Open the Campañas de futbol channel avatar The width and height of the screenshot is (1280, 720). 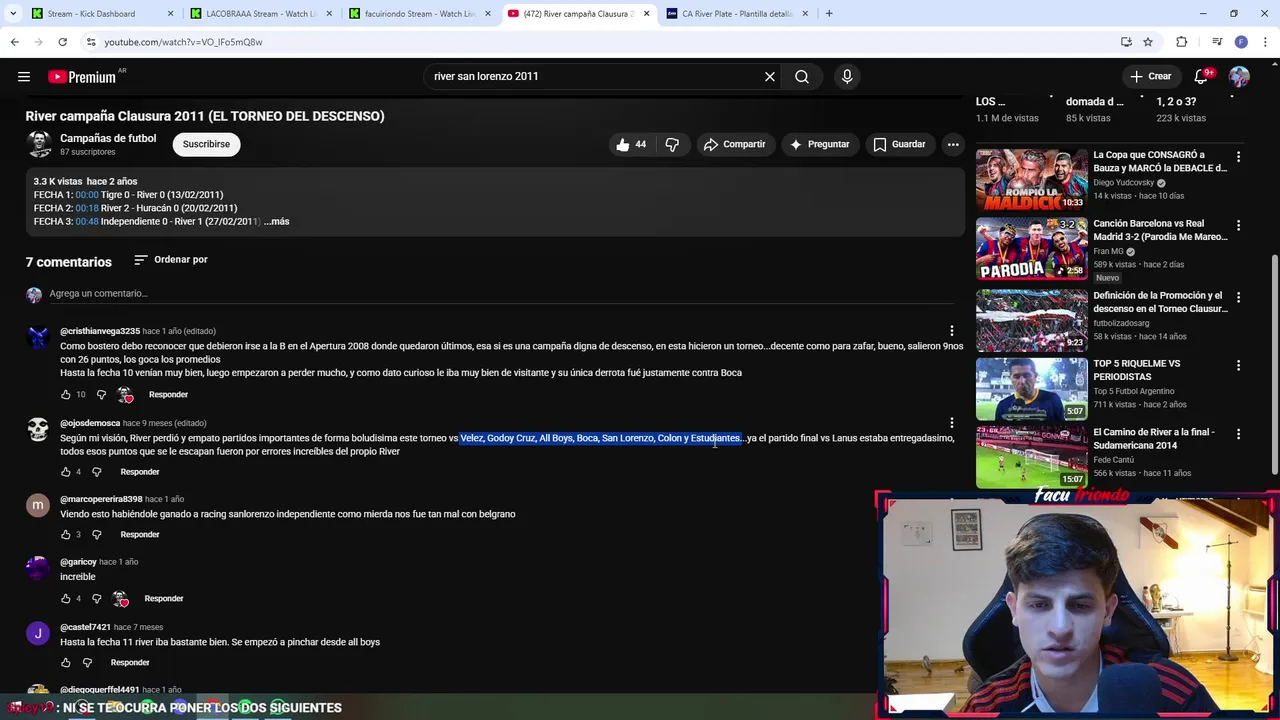39,144
